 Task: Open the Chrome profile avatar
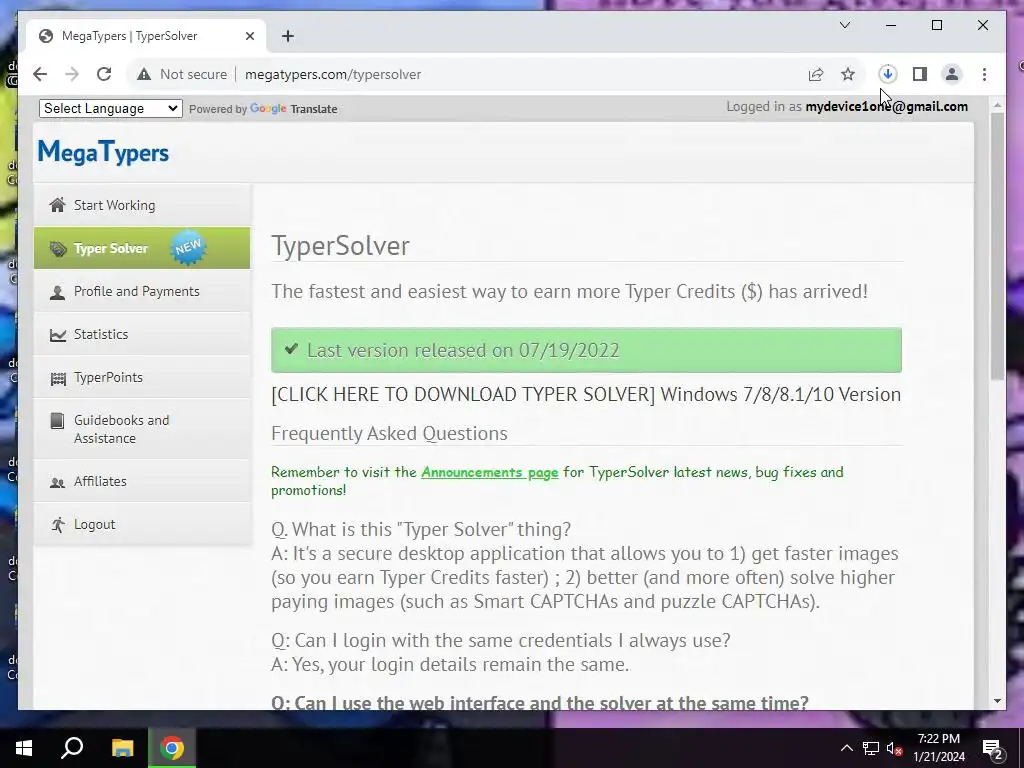click(x=952, y=74)
